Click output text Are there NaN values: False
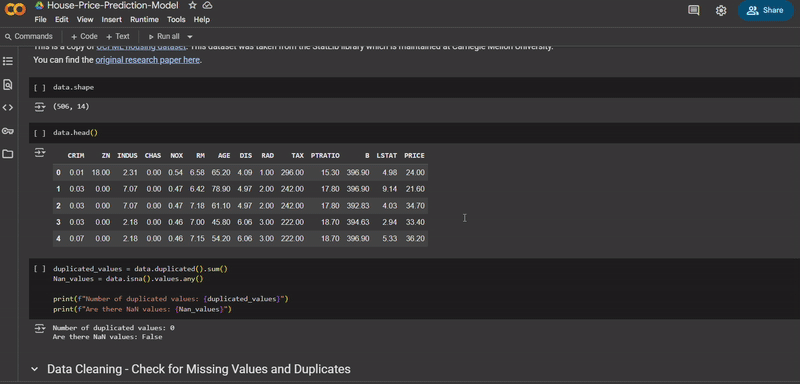Viewport: 800px width, 384px height. click(107, 337)
